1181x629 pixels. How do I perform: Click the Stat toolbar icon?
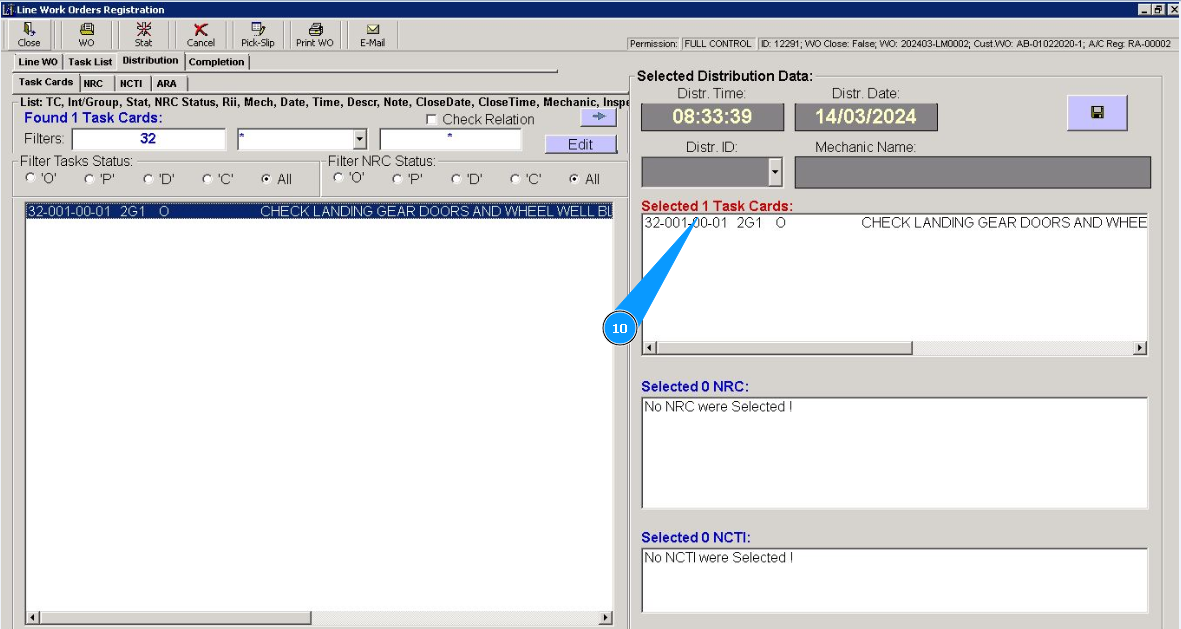143,35
